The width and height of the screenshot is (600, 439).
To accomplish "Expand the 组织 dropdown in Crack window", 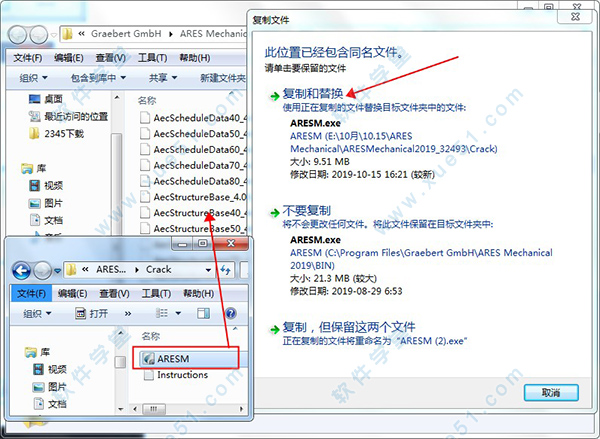I will (x=34, y=314).
